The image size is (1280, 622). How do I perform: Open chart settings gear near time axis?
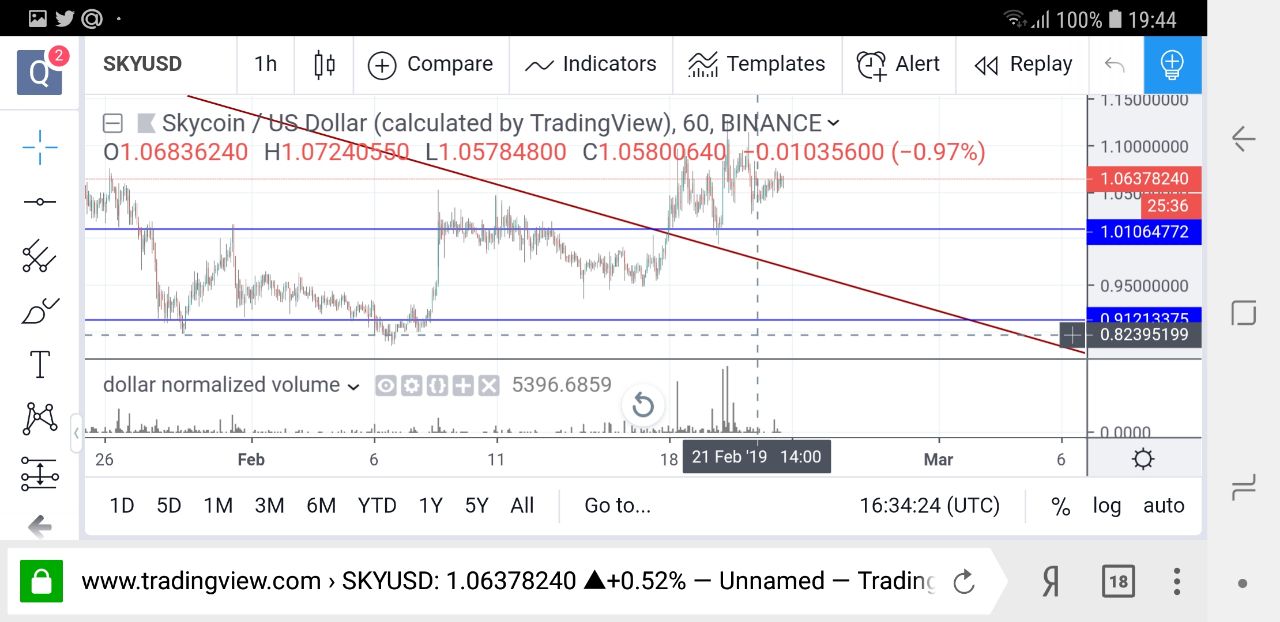[x=1143, y=459]
